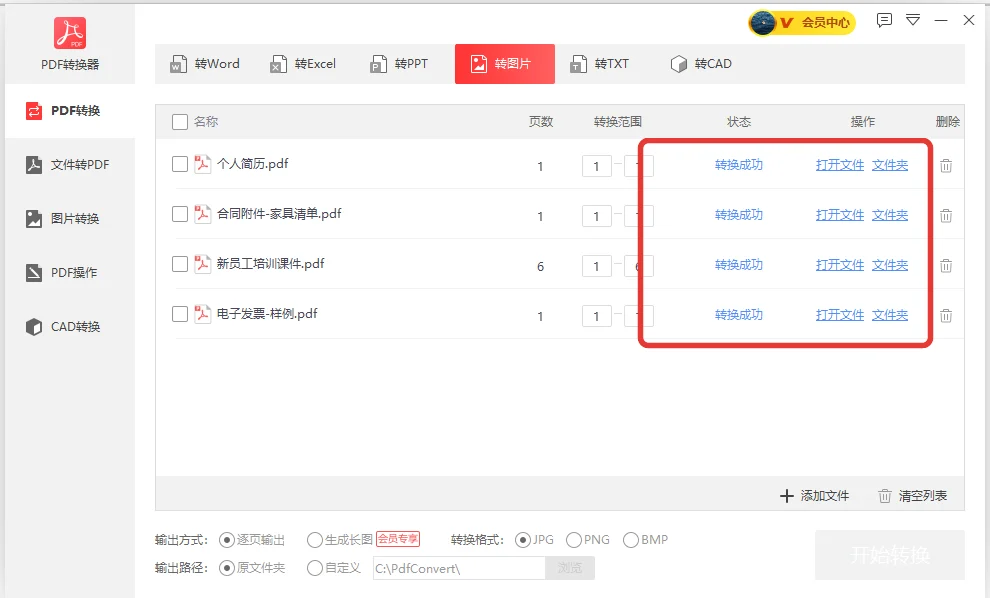This screenshot has height=598, width=990.
Task: Delete 电子发票-样例.pdf with its trash icon
Action: tap(946, 316)
